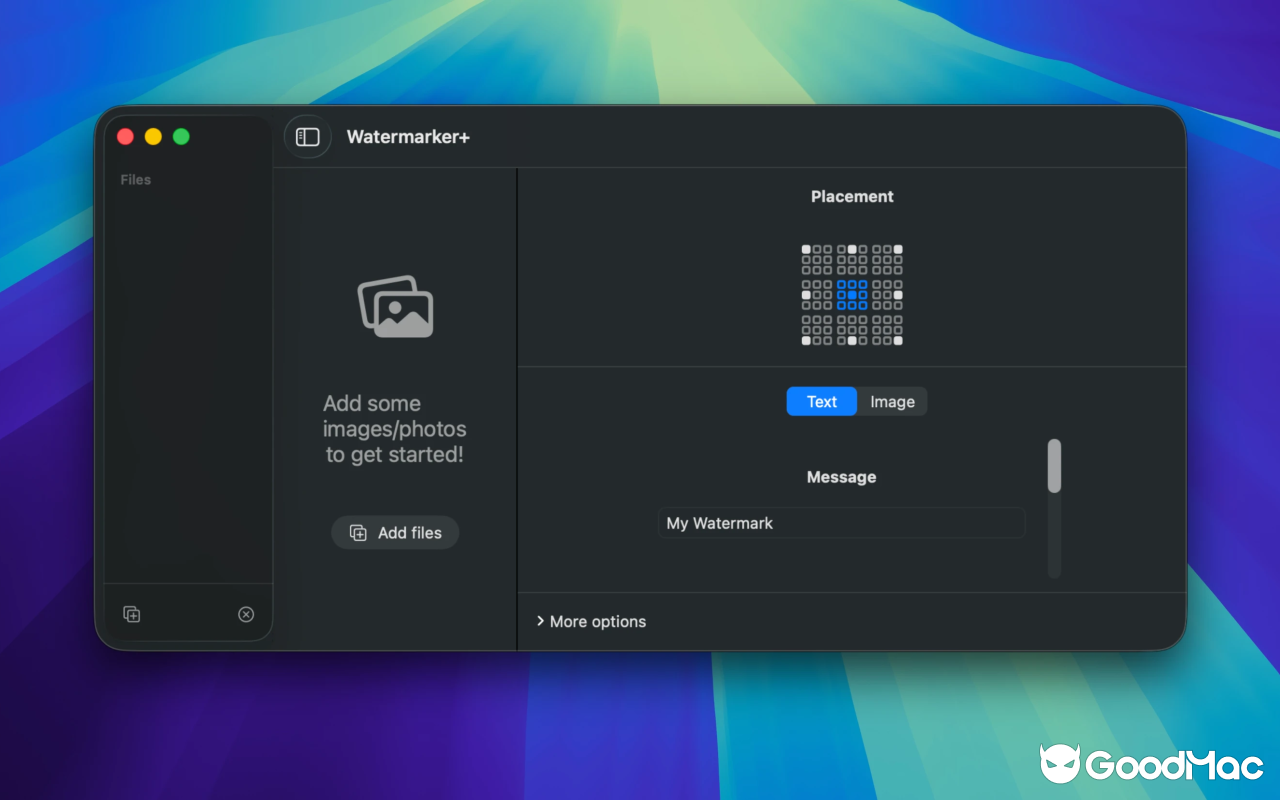Expand the More options section
The height and width of the screenshot is (800, 1280).
tap(590, 621)
